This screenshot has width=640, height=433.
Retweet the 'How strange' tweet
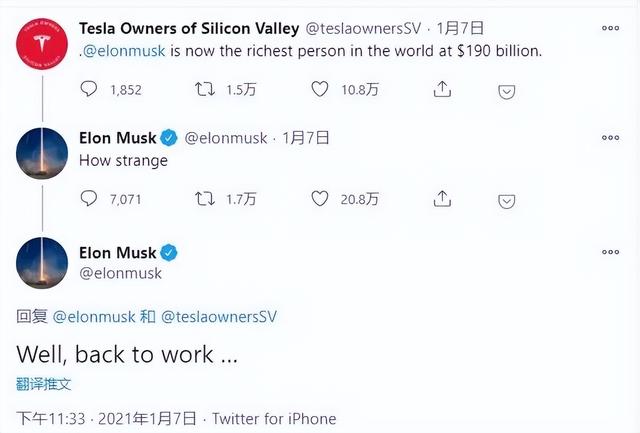(205, 199)
